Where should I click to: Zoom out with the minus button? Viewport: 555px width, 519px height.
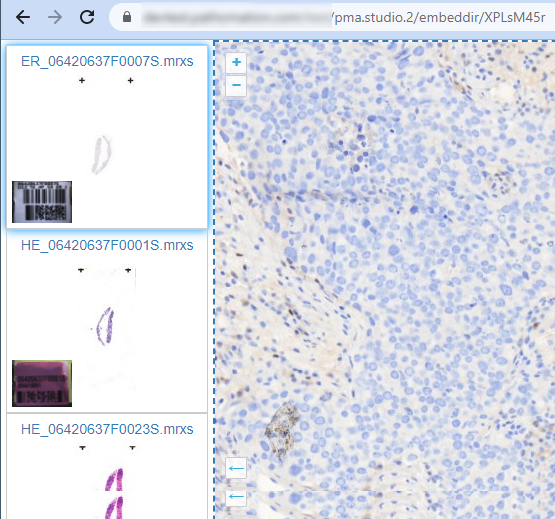[236, 85]
